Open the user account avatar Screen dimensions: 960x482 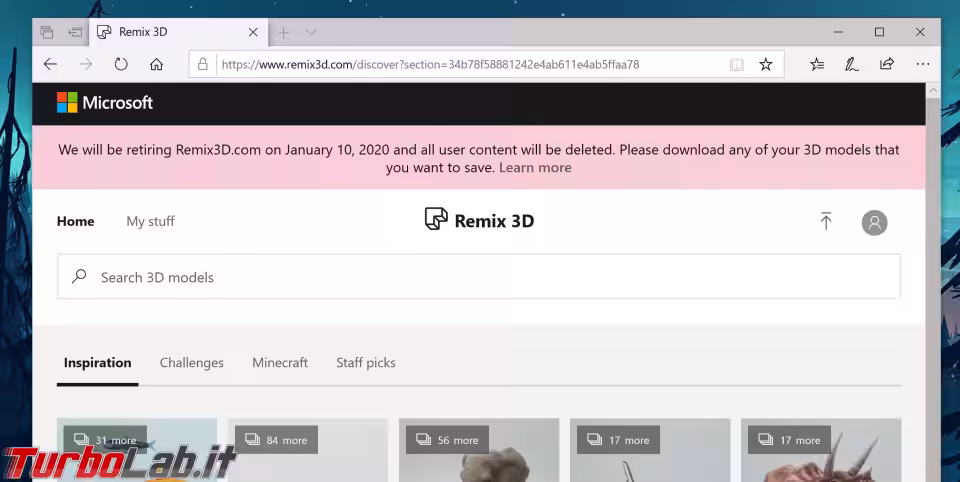(874, 222)
